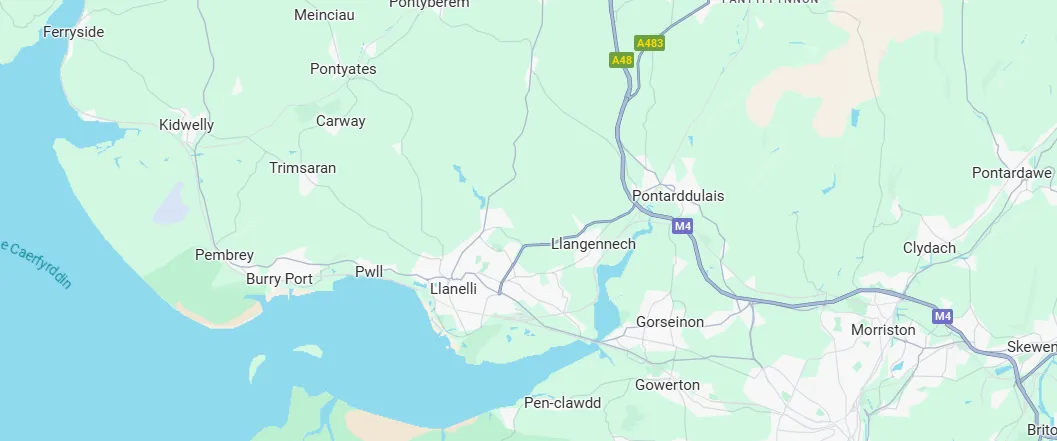This screenshot has height=441, width=1057.
Task: Select the Clydach place label
Action: point(930,248)
